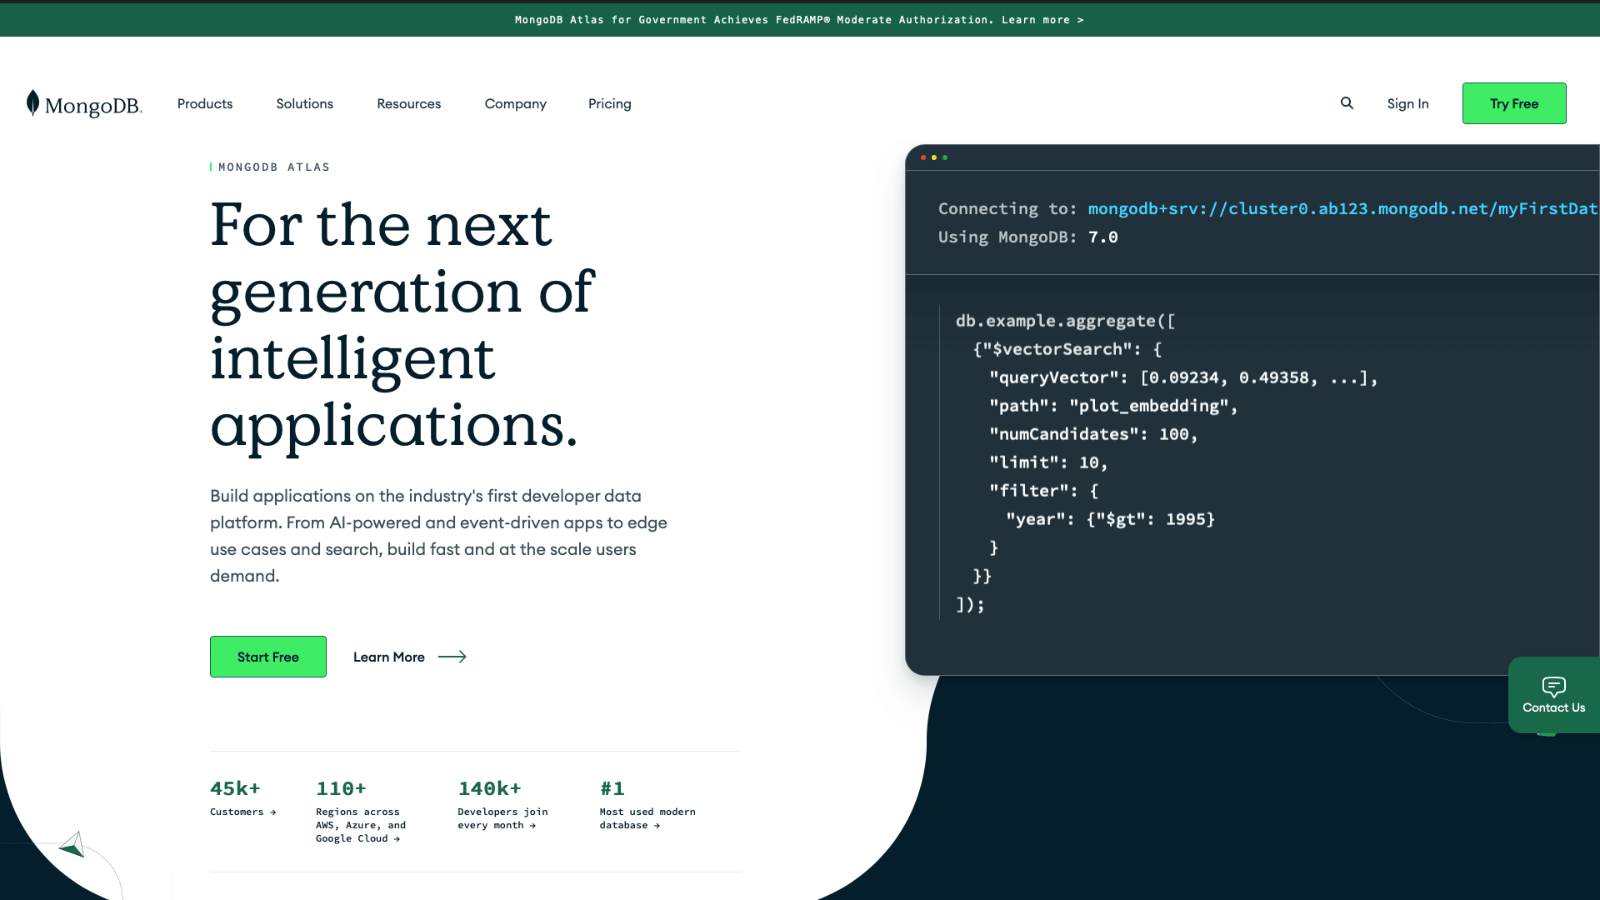This screenshot has height=900, width=1600.
Task: Click the MongoDB leaf logo
Action: (84, 104)
